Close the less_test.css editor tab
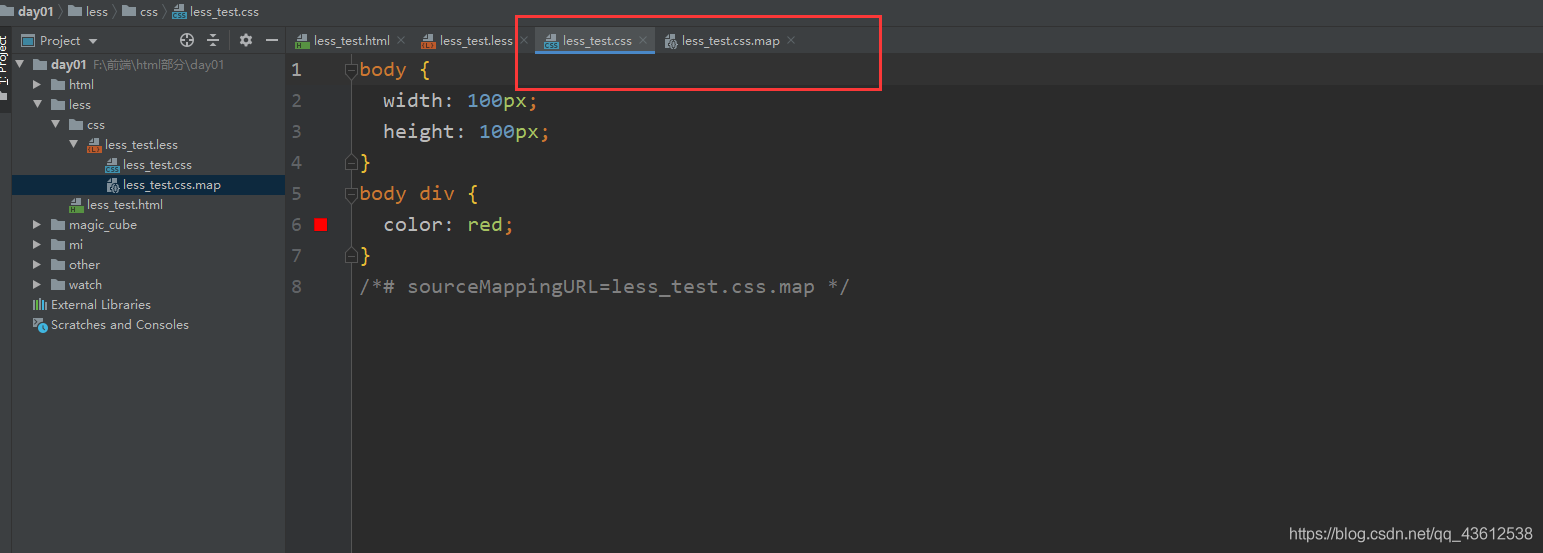The image size is (1543, 553). pyautogui.click(x=643, y=41)
